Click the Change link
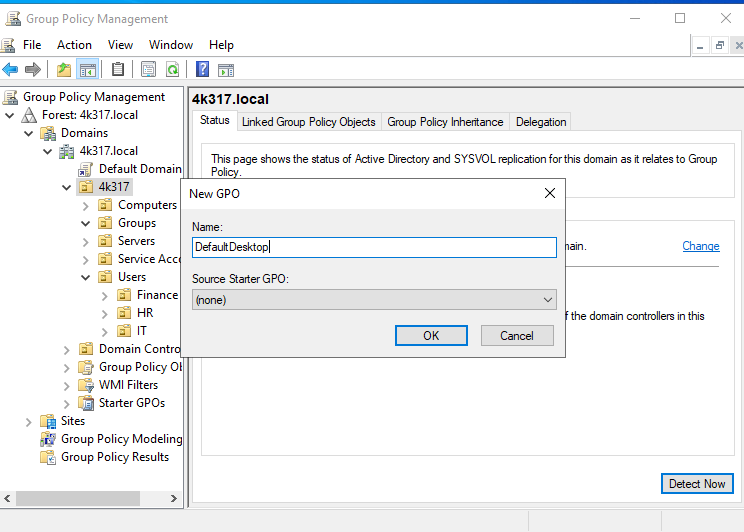Viewport: 744px width, 532px height. point(700,246)
